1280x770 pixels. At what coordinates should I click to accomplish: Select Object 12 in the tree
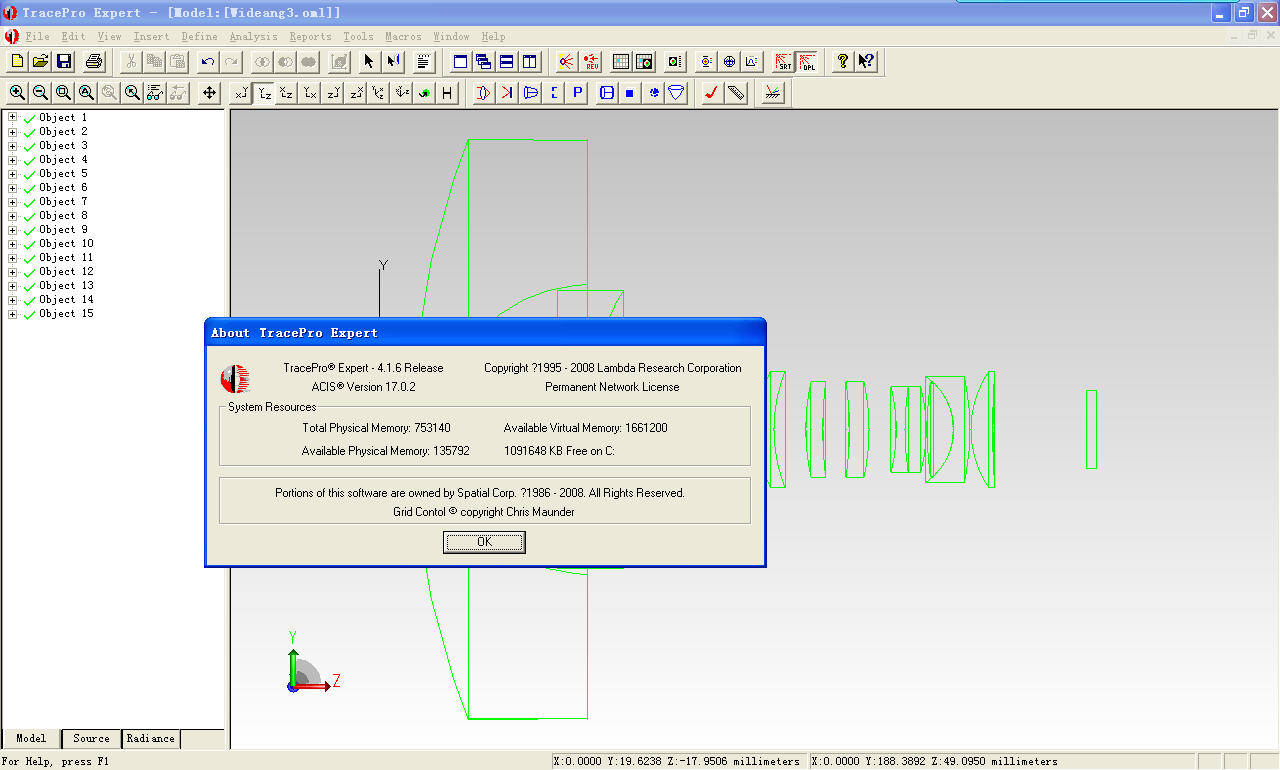(67, 271)
